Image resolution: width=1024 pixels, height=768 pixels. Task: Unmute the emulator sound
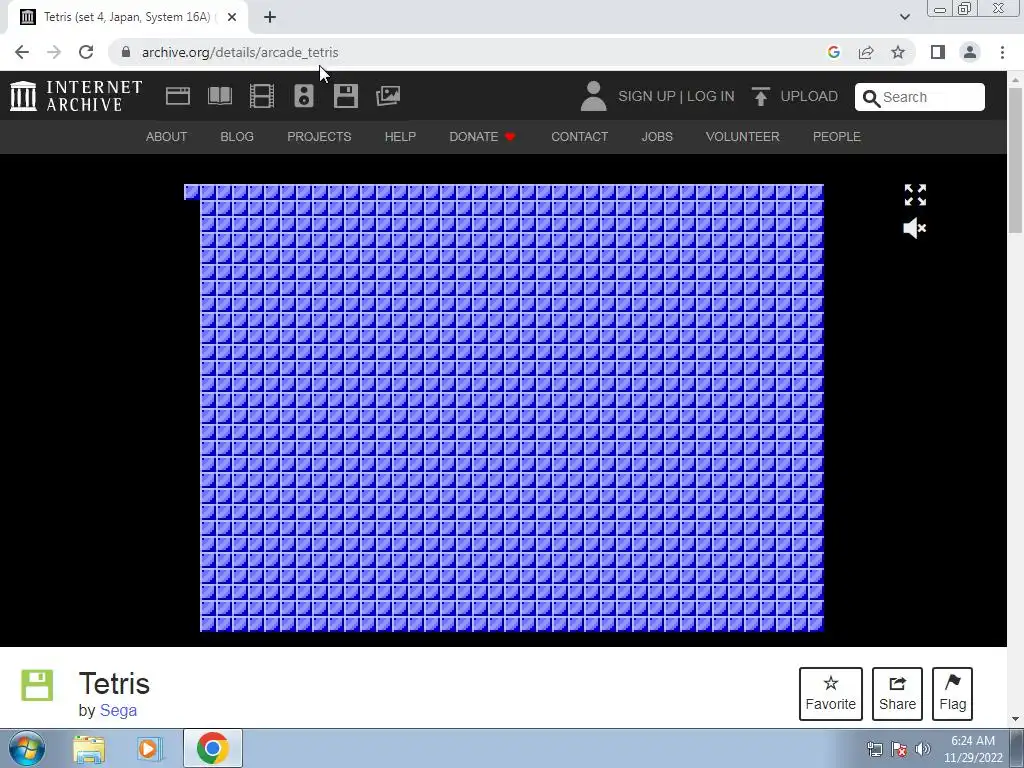point(914,229)
